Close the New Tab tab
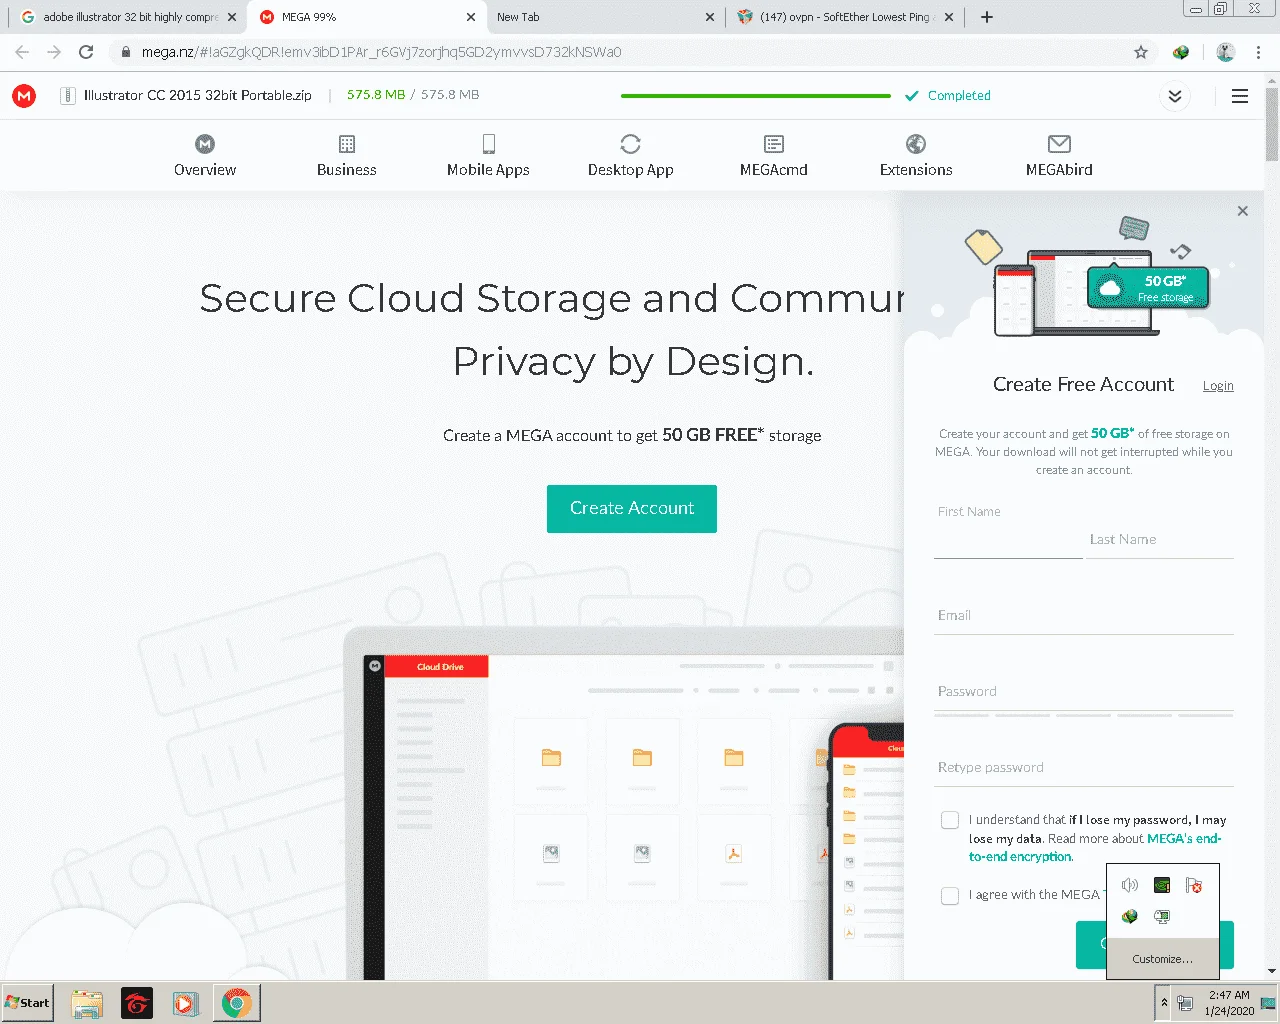 [x=710, y=17]
